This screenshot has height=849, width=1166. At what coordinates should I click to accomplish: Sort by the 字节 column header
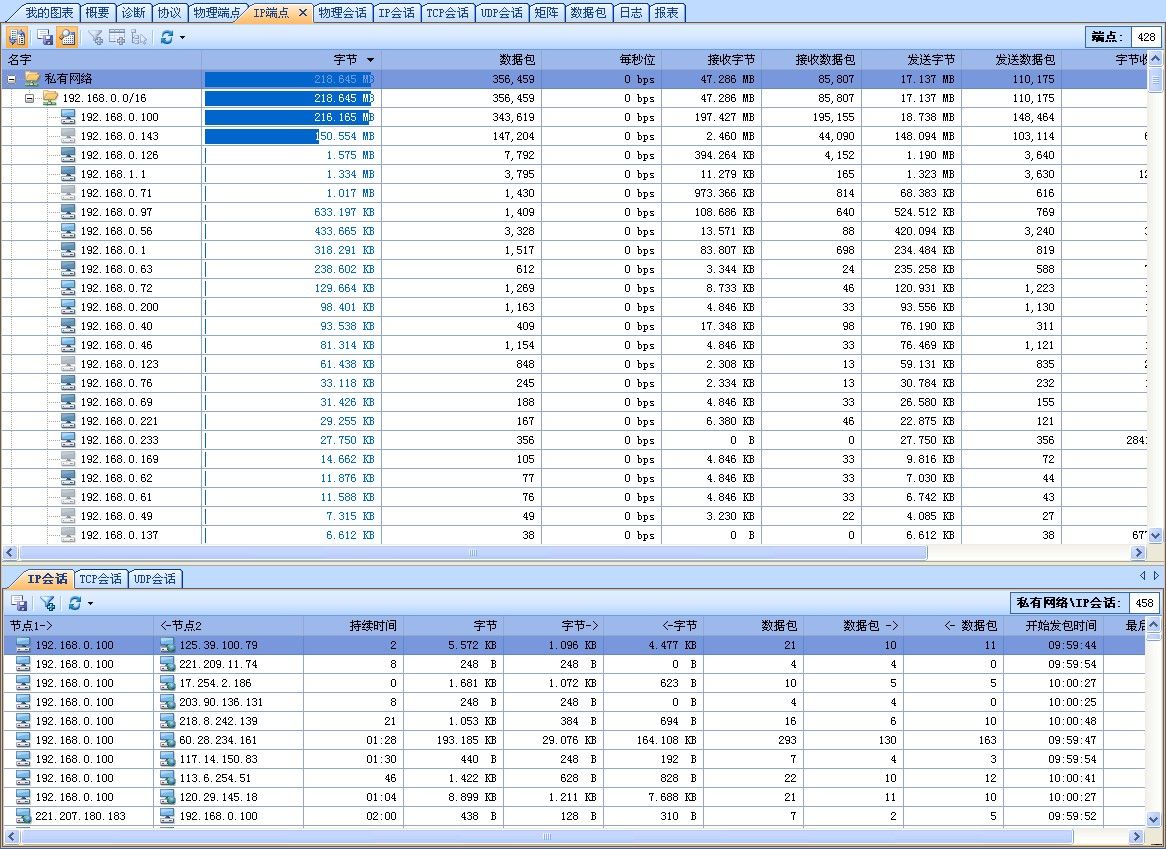[345, 60]
